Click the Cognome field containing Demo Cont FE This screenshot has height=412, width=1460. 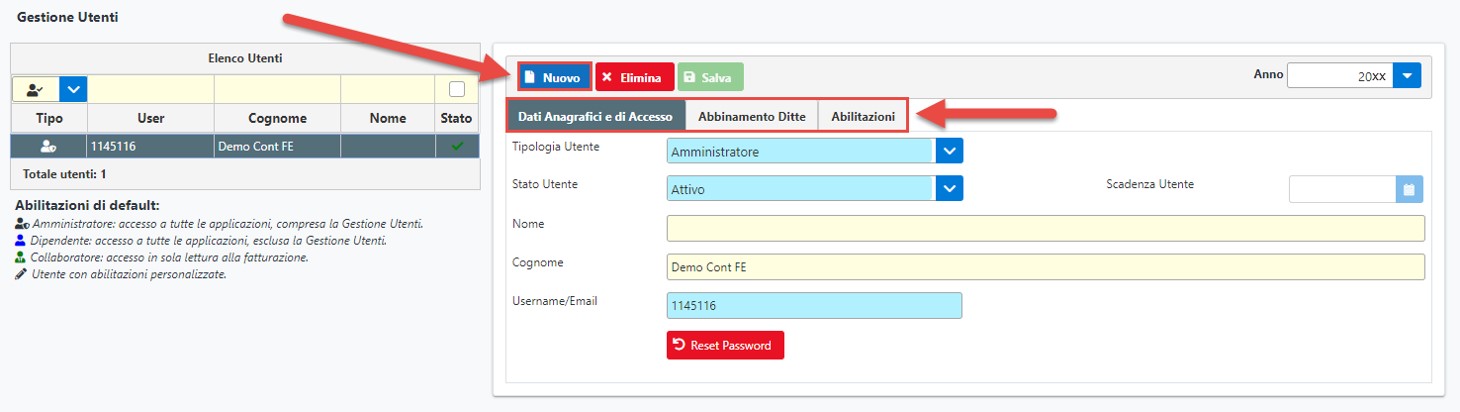click(x=1045, y=267)
